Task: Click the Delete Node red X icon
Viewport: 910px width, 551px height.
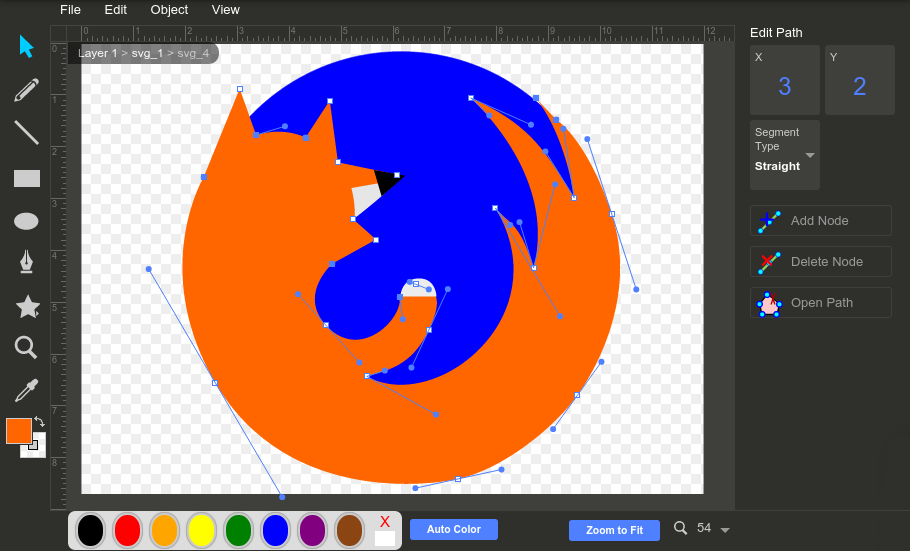Action: point(769,262)
